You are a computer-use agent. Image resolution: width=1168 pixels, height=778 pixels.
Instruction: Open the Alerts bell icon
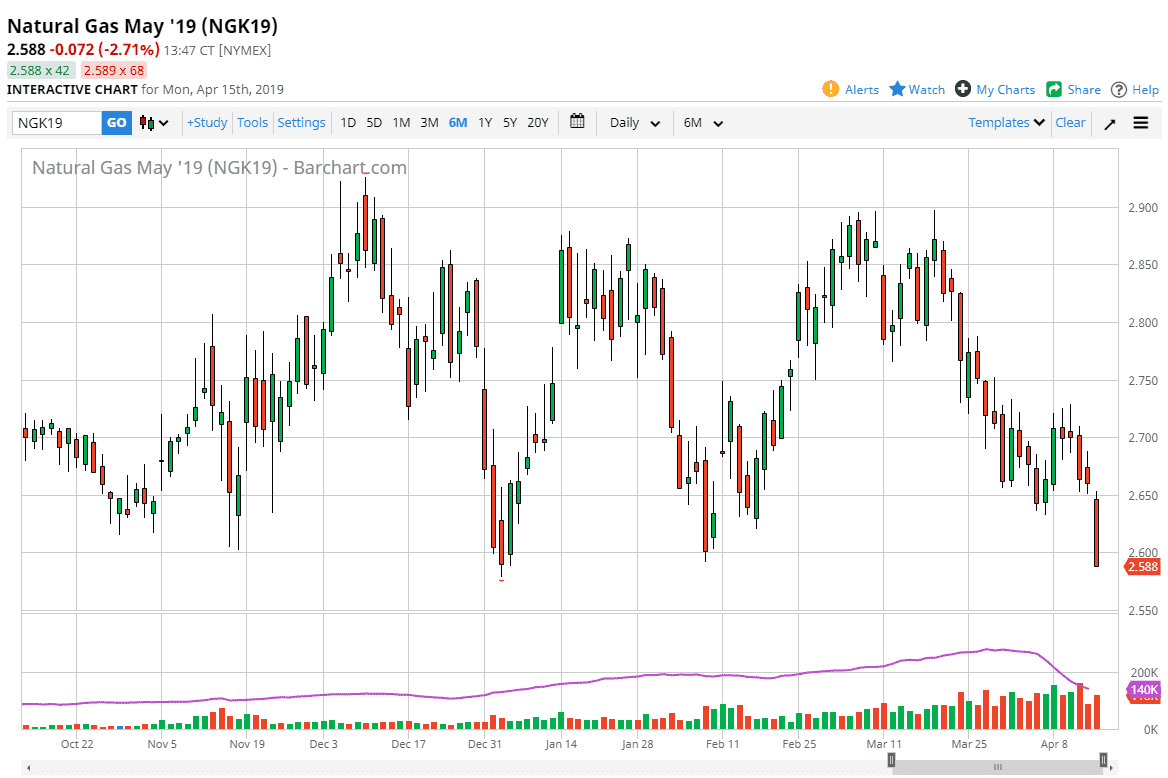831,89
